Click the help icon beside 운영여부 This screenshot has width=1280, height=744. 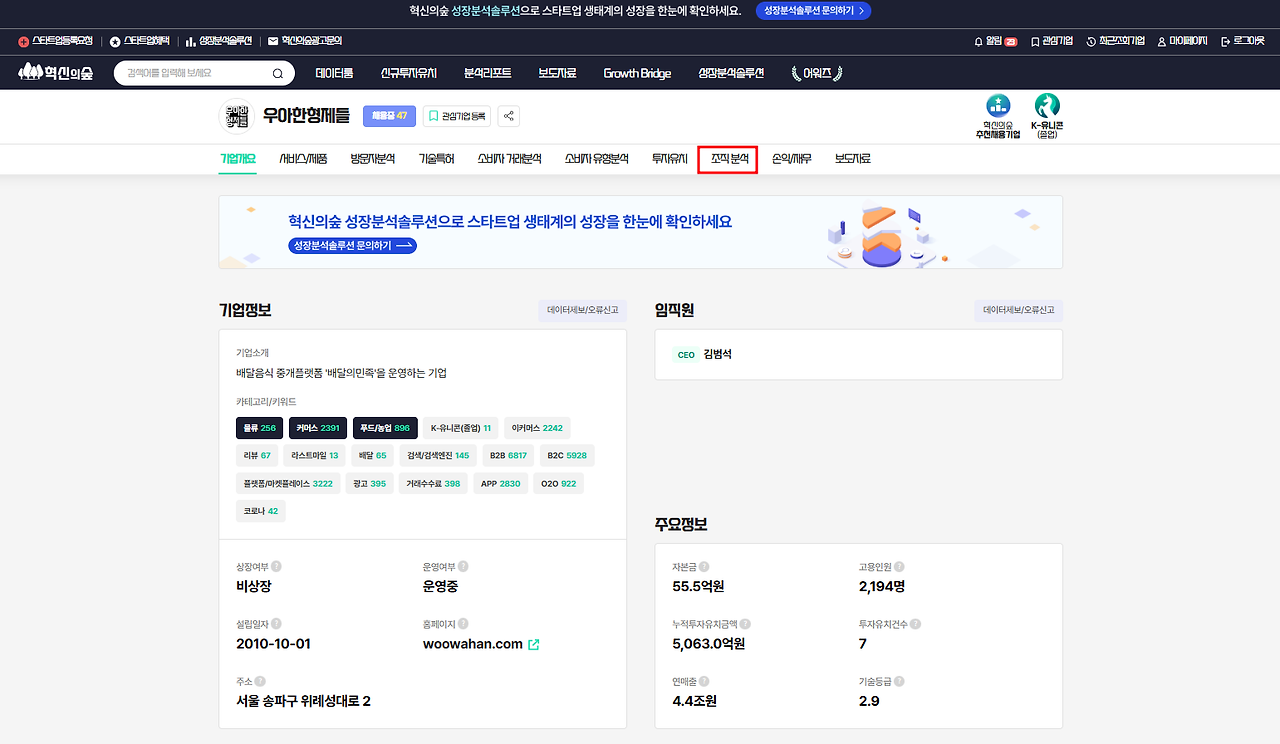463,567
